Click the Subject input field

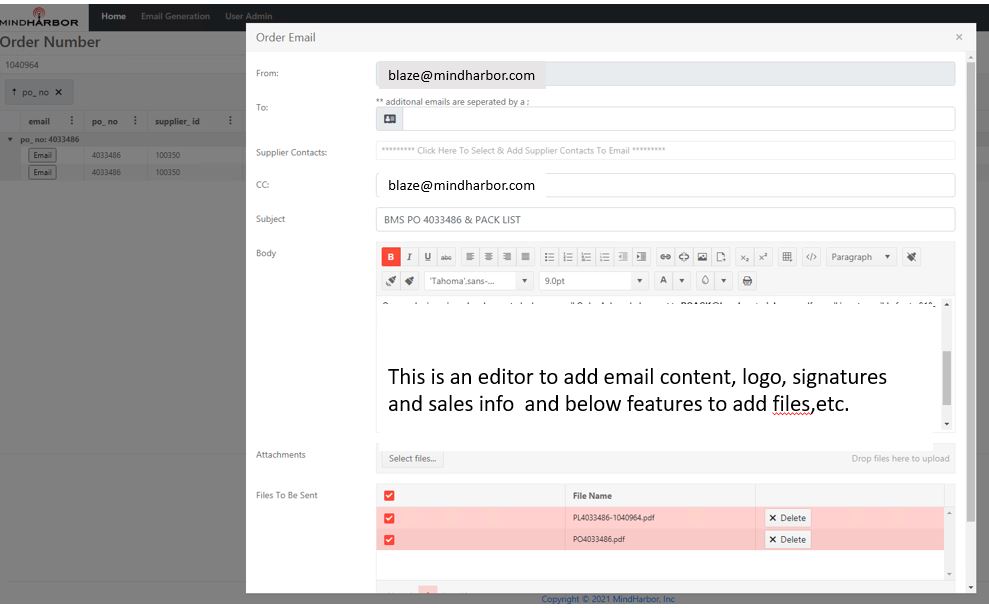coord(665,219)
